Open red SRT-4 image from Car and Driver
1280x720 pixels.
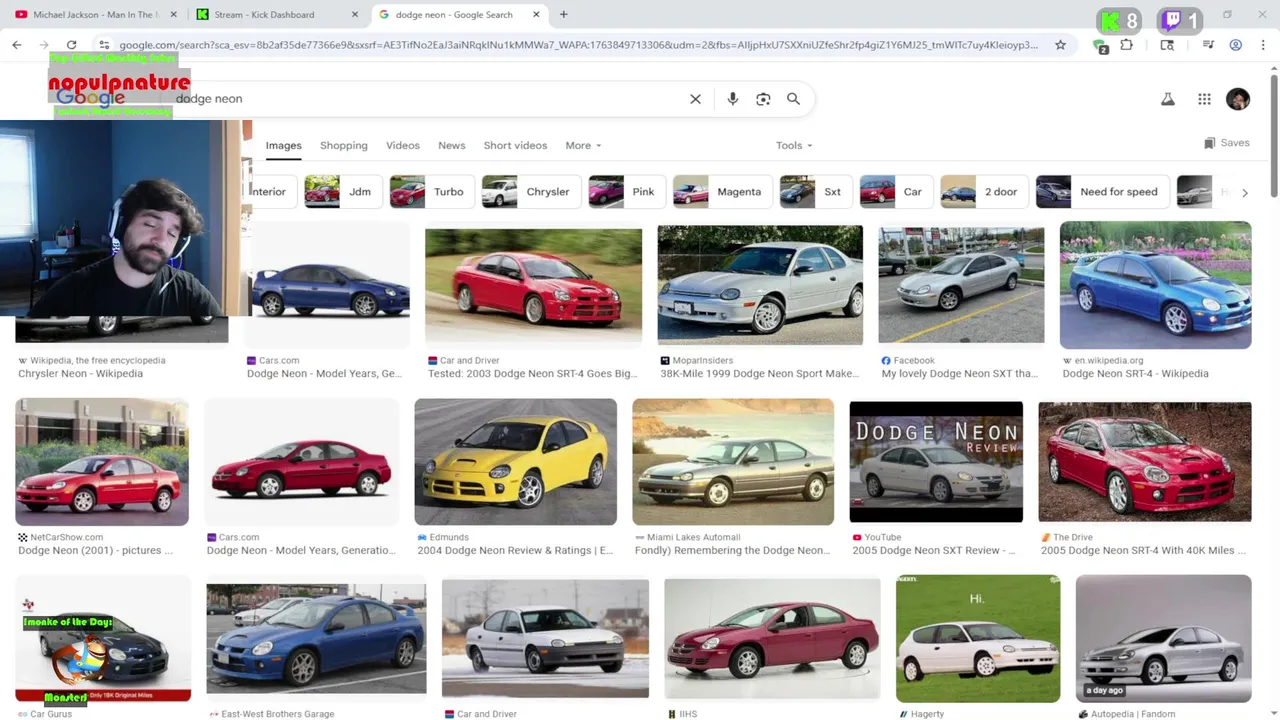[x=533, y=285]
